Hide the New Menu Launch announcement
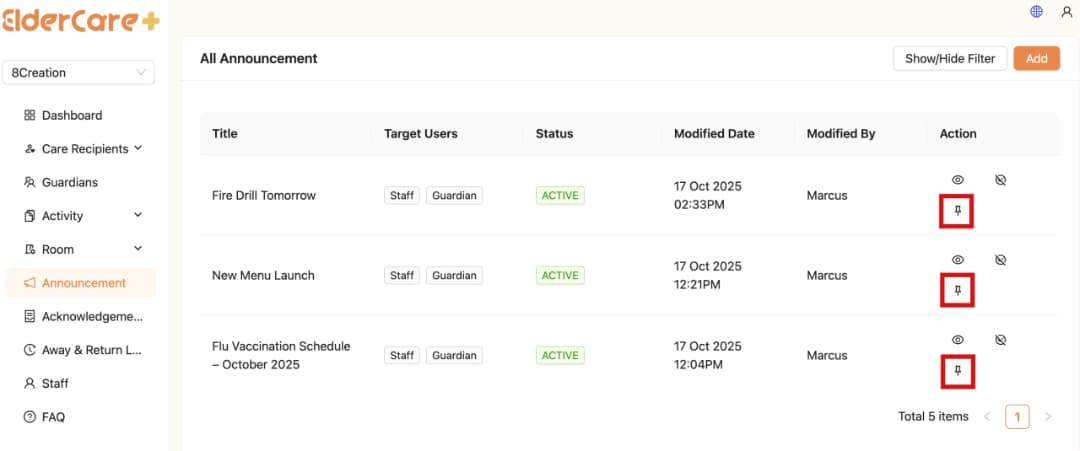 coord(1000,260)
